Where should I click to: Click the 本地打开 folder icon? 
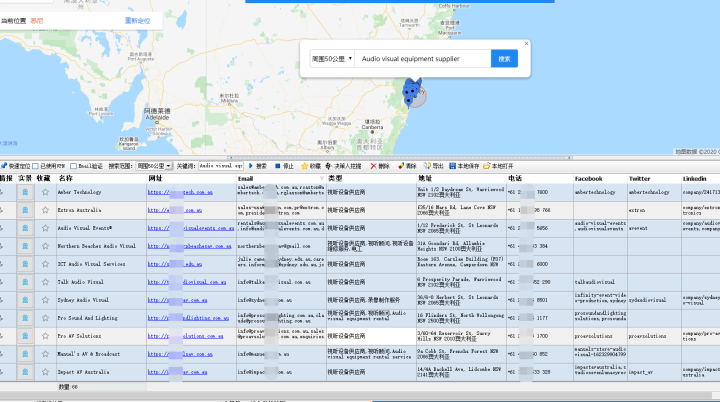[486, 166]
